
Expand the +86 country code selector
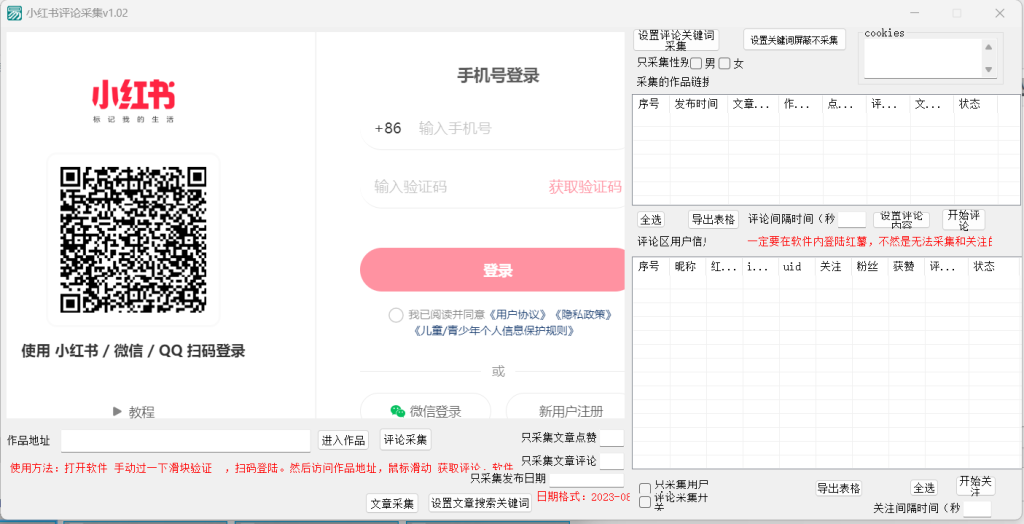tap(388, 128)
